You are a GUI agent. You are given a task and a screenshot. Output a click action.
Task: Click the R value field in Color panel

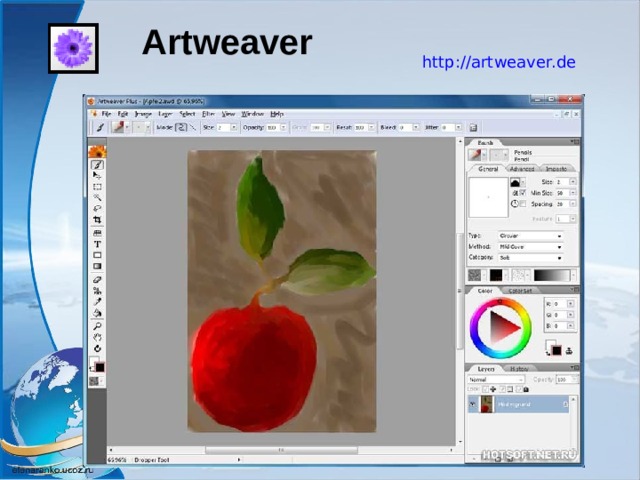coord(560,304)
